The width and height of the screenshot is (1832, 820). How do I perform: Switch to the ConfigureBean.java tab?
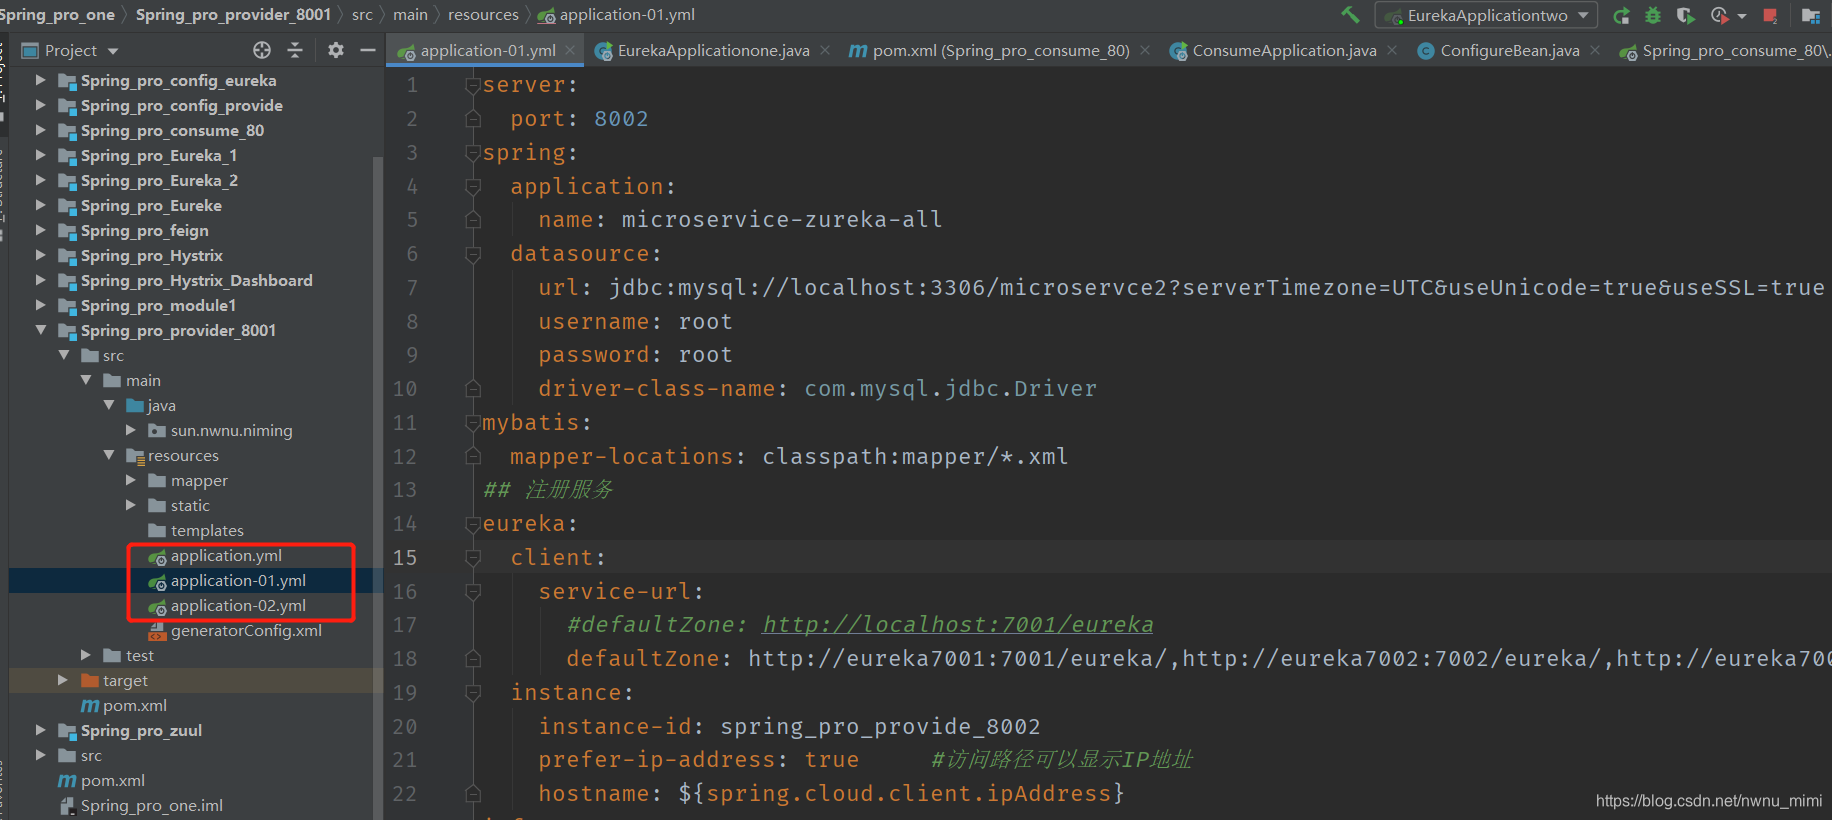point(1509,50)
